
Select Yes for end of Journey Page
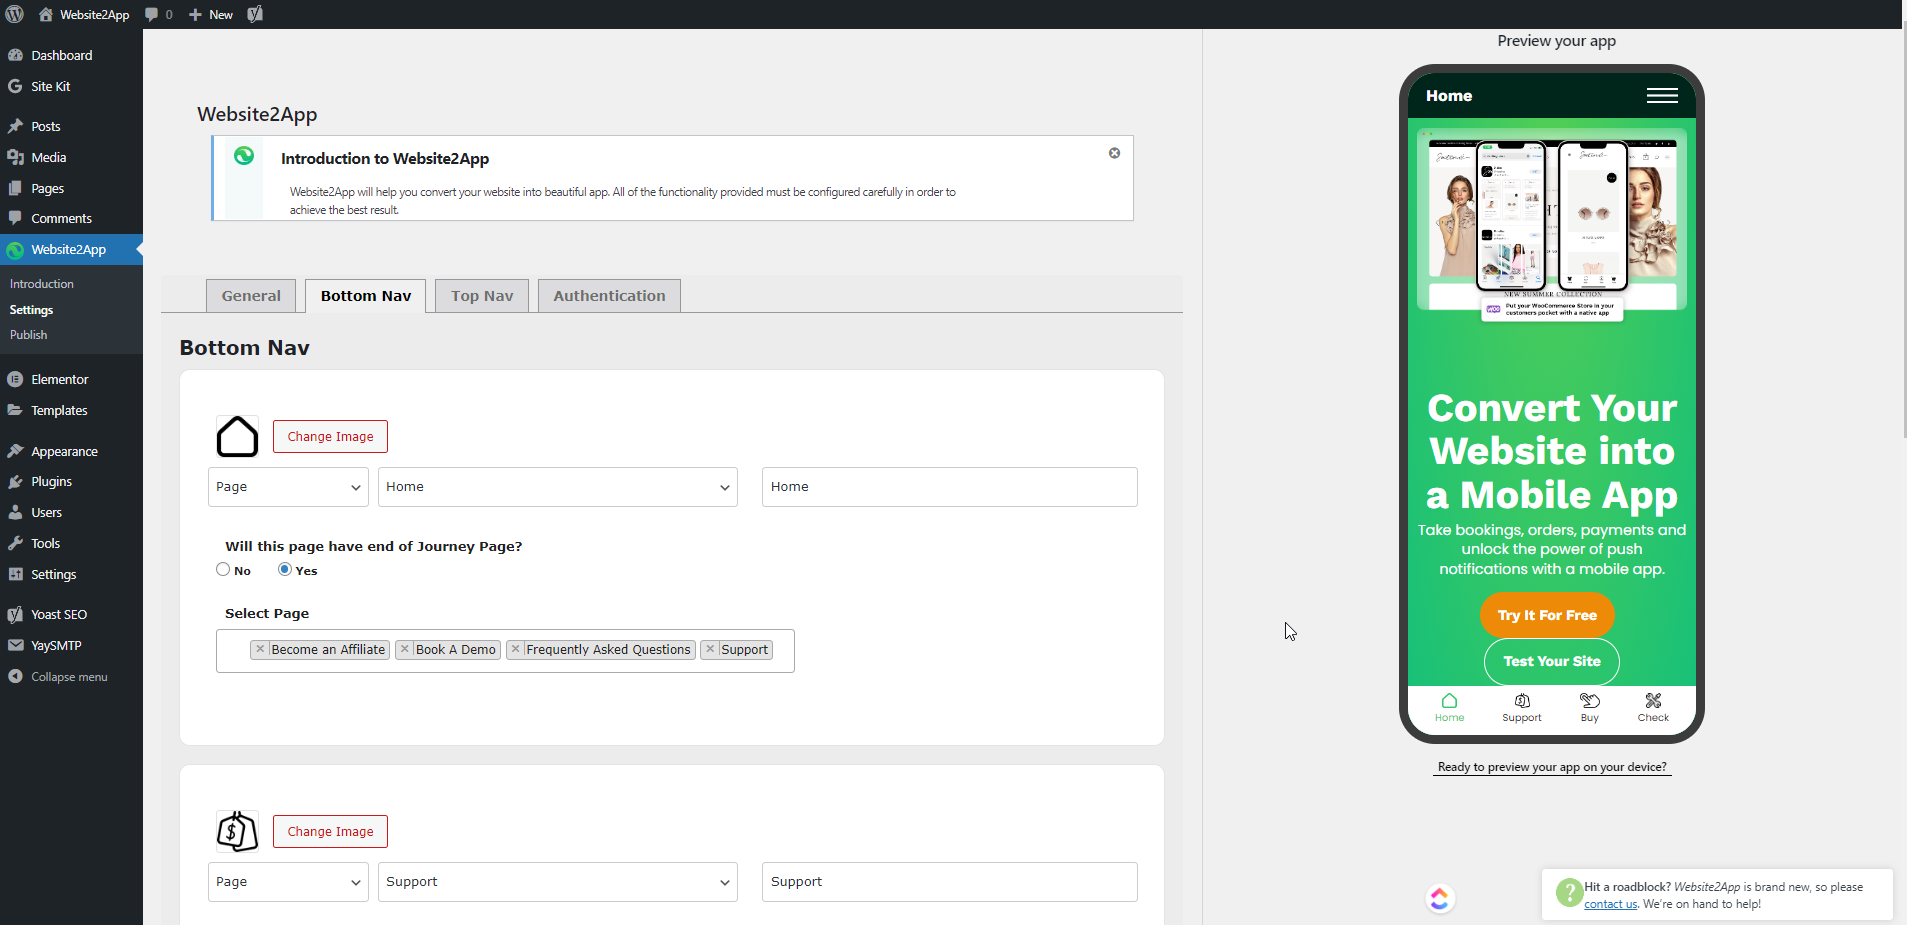pyautogui.click(x=285, y=569)
